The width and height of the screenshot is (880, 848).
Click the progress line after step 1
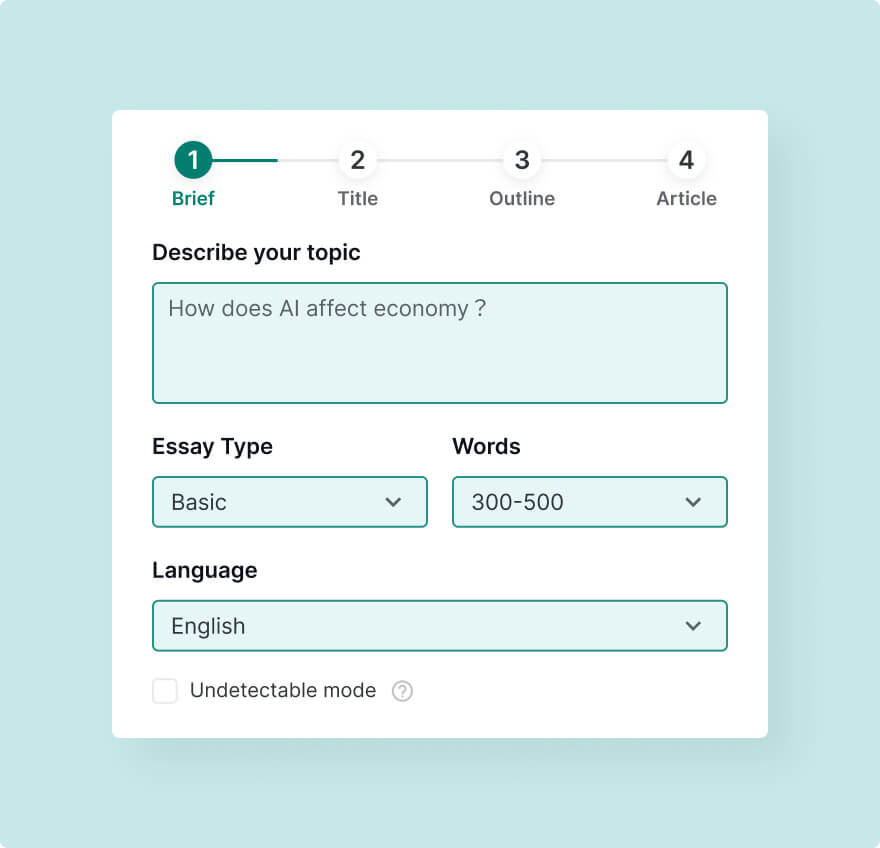click(275, 161)
